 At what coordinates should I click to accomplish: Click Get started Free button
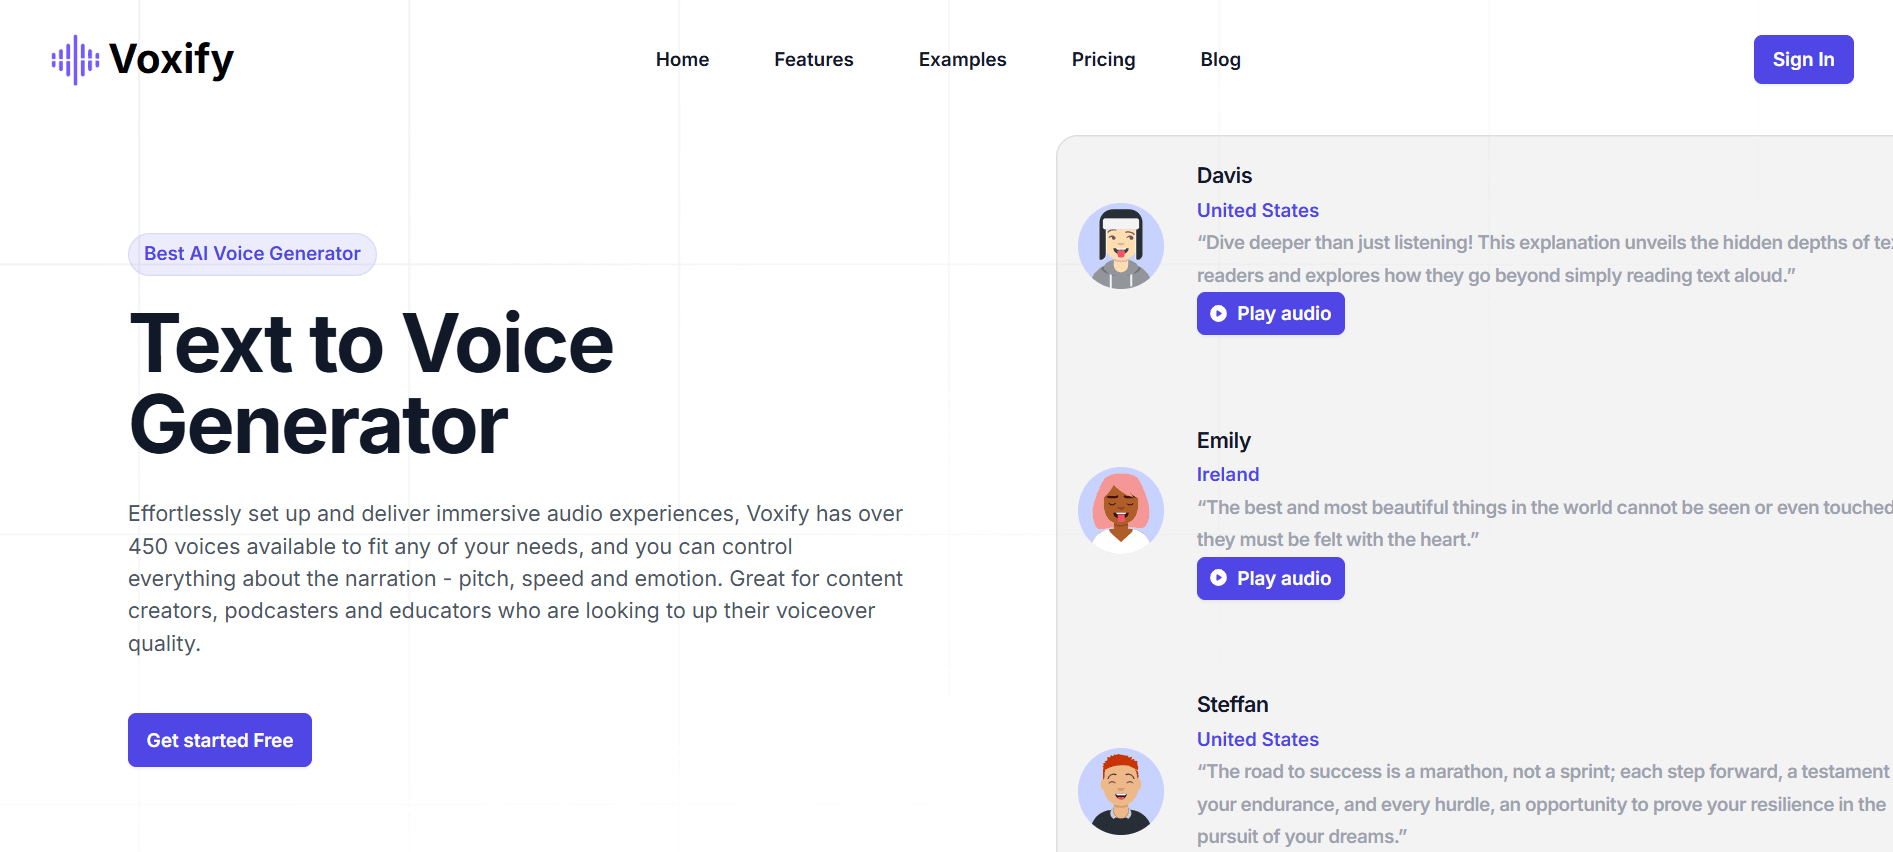tap(220, 740)
